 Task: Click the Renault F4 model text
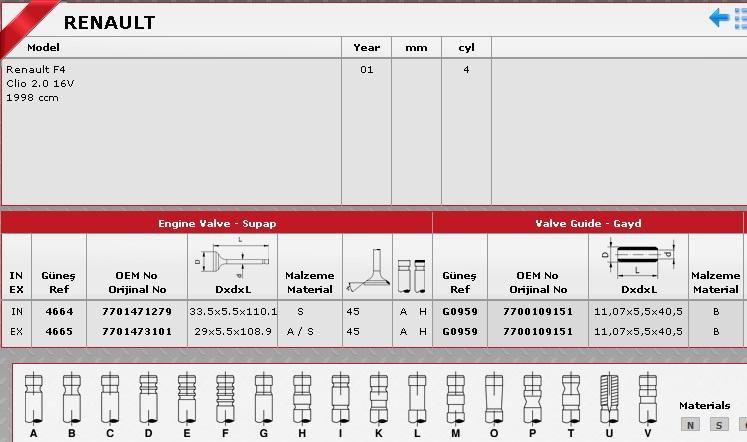(36, 70)
